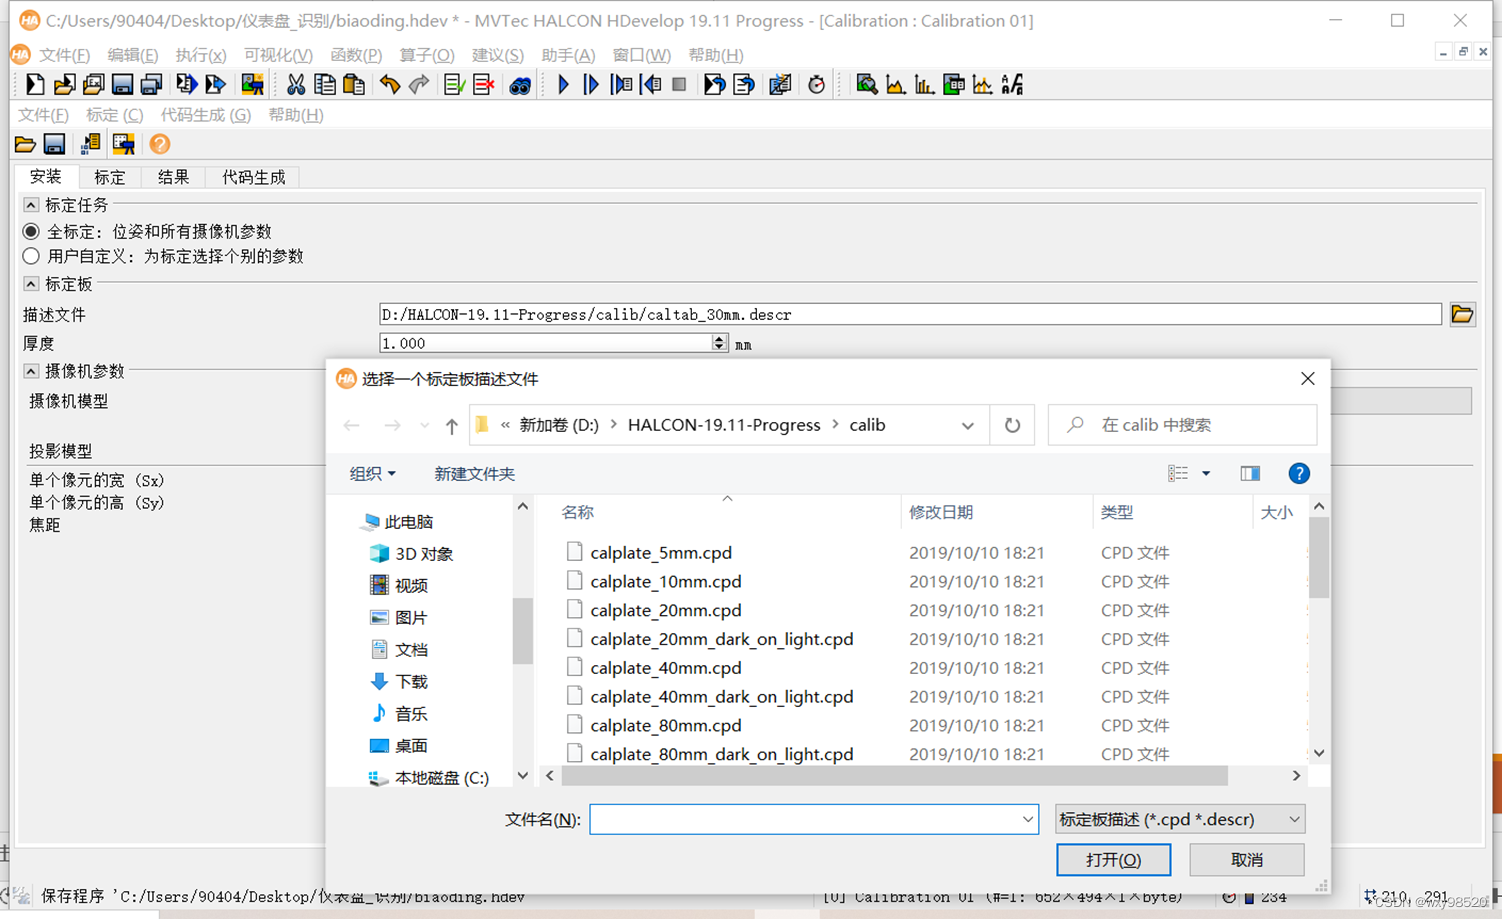
Task: Click the Run program play icon
Action: click(x=563, y=85)
